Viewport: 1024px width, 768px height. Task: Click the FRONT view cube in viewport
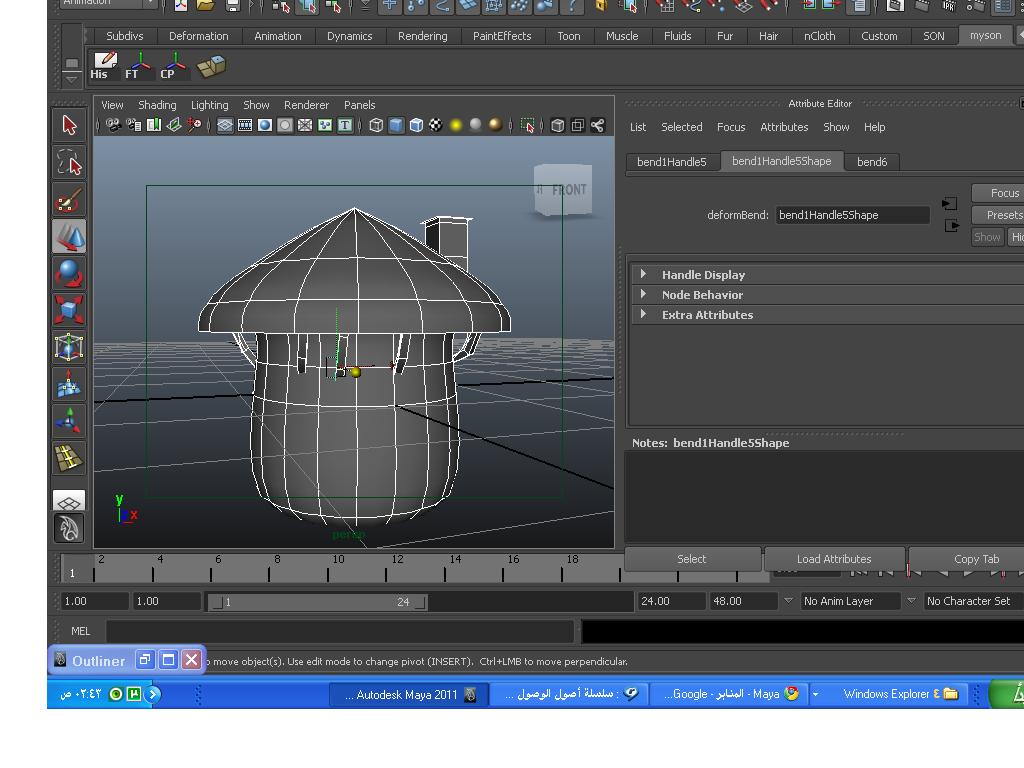(563, 189)
